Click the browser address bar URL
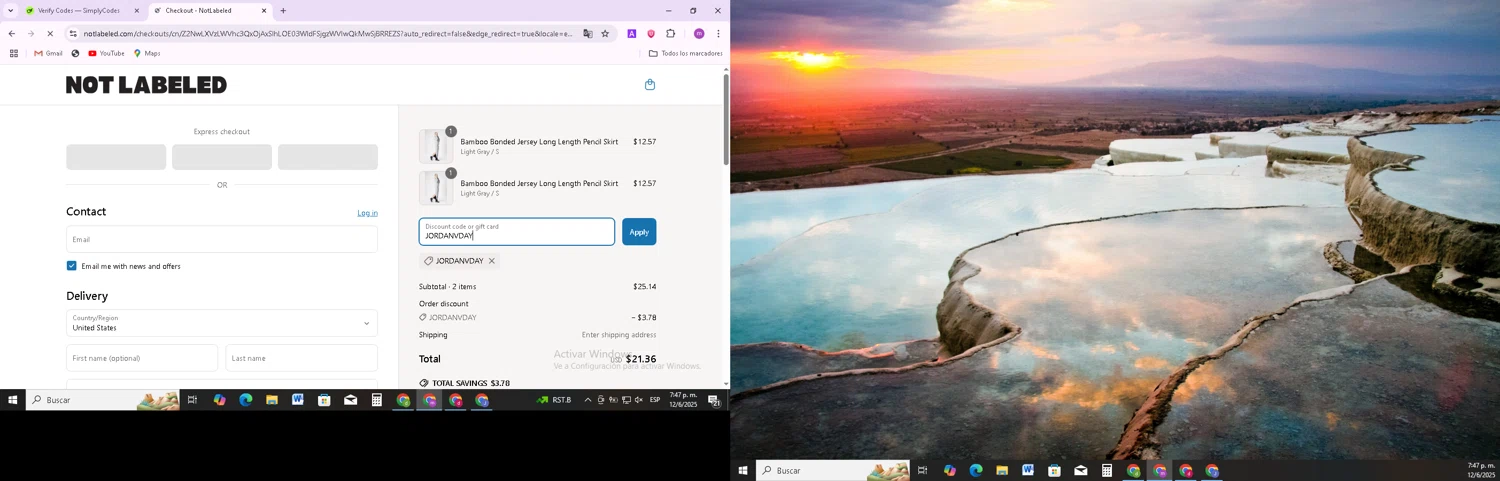Image resolution: width=1500 pixels, height=481 pixels. click(328, 34)
